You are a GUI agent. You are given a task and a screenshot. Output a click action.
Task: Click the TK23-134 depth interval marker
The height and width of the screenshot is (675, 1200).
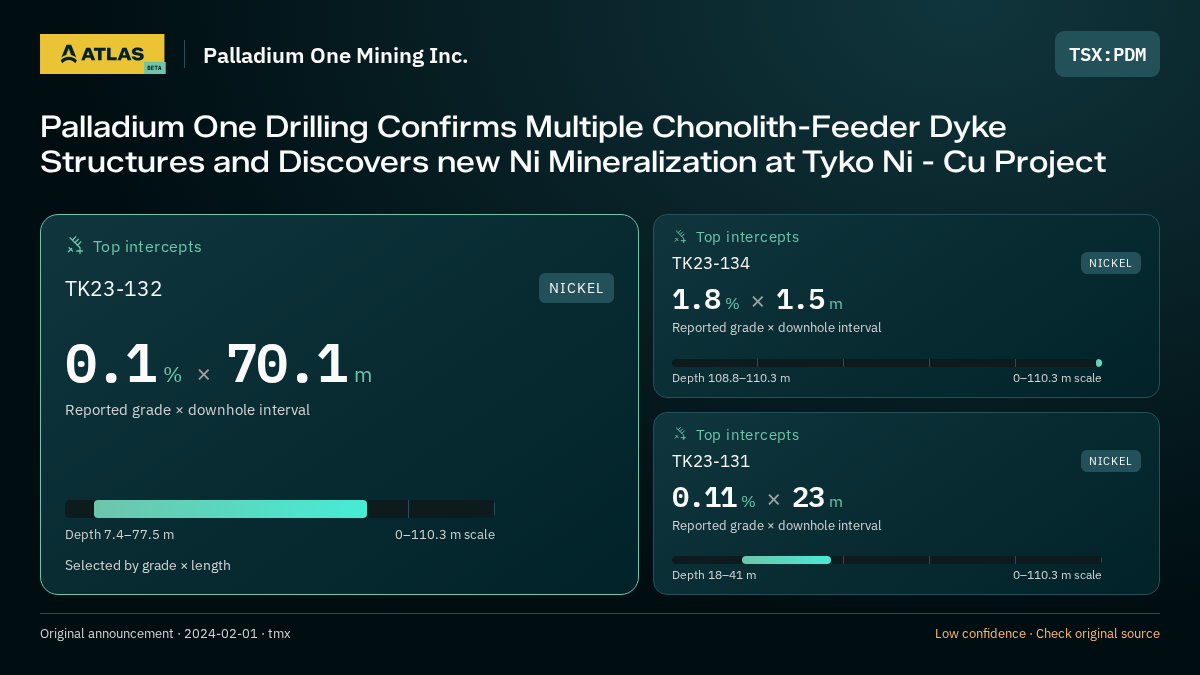1099,363
